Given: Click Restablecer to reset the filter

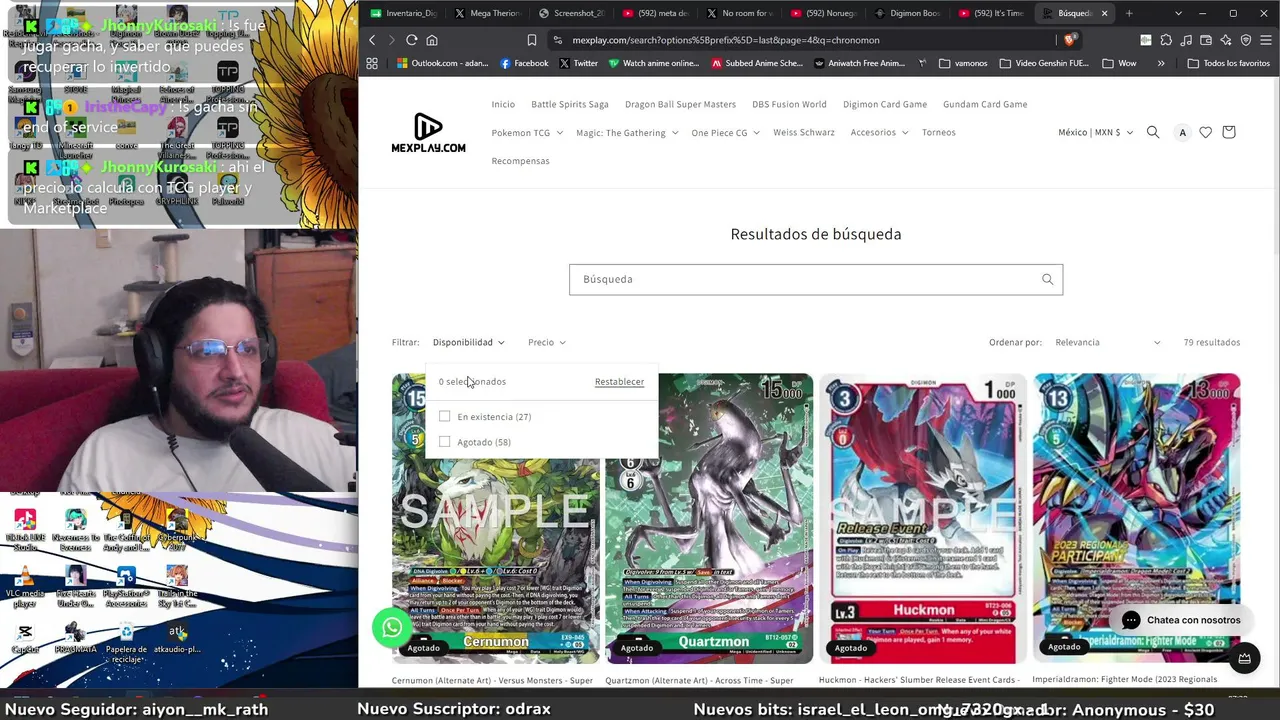Looking at the screenshot, I should pyautogui.click(x=619, y=381).
